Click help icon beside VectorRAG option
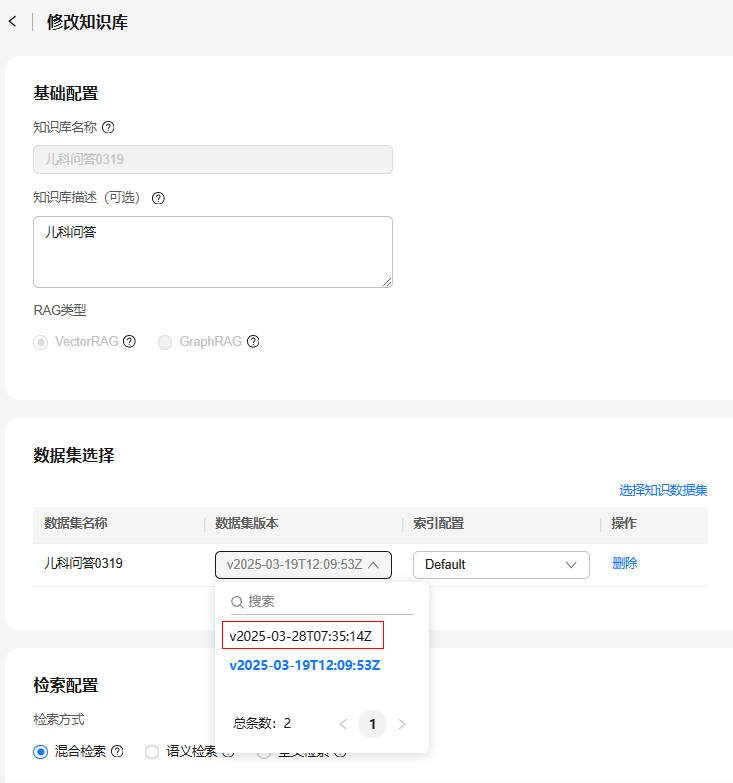 coord(129,342)
